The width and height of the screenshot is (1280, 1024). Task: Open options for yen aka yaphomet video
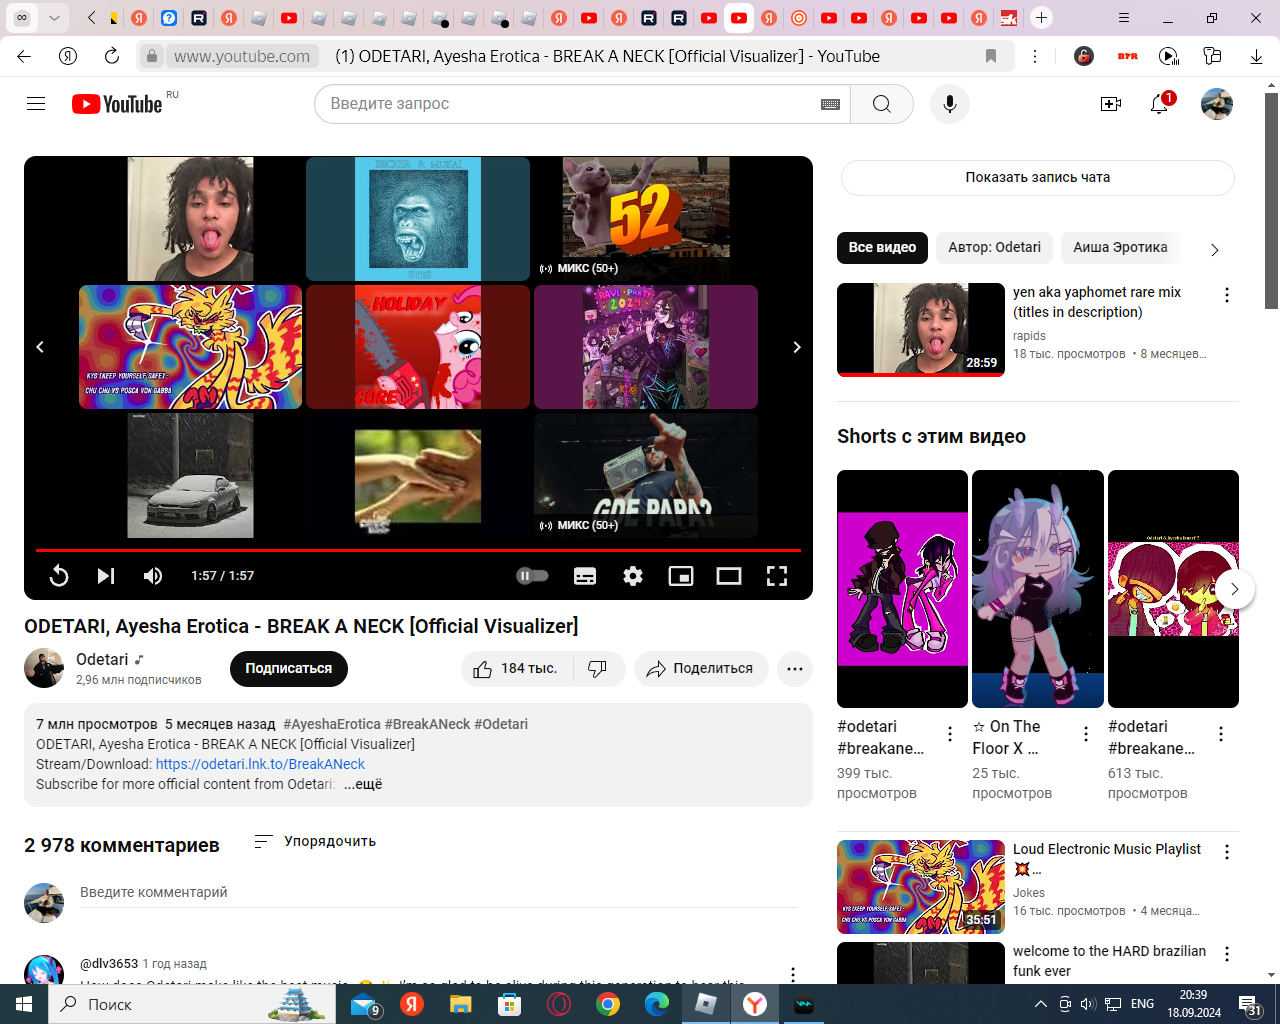[x=1227, y=295]
